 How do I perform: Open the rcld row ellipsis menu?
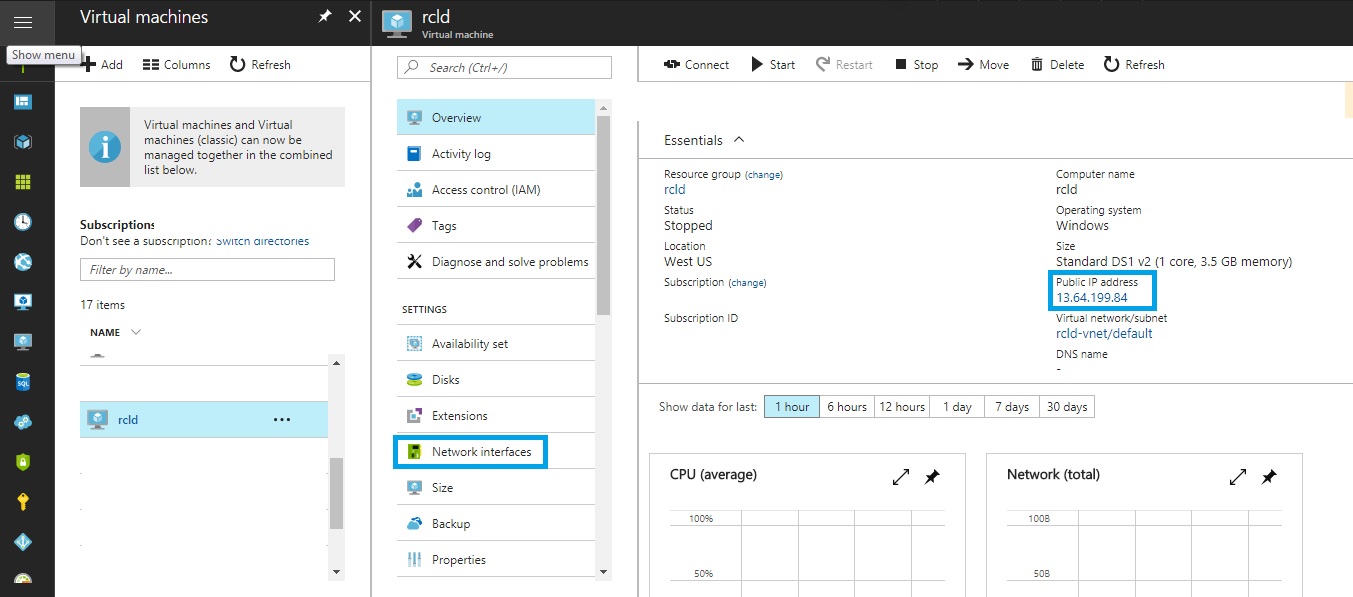coord(282,420)
